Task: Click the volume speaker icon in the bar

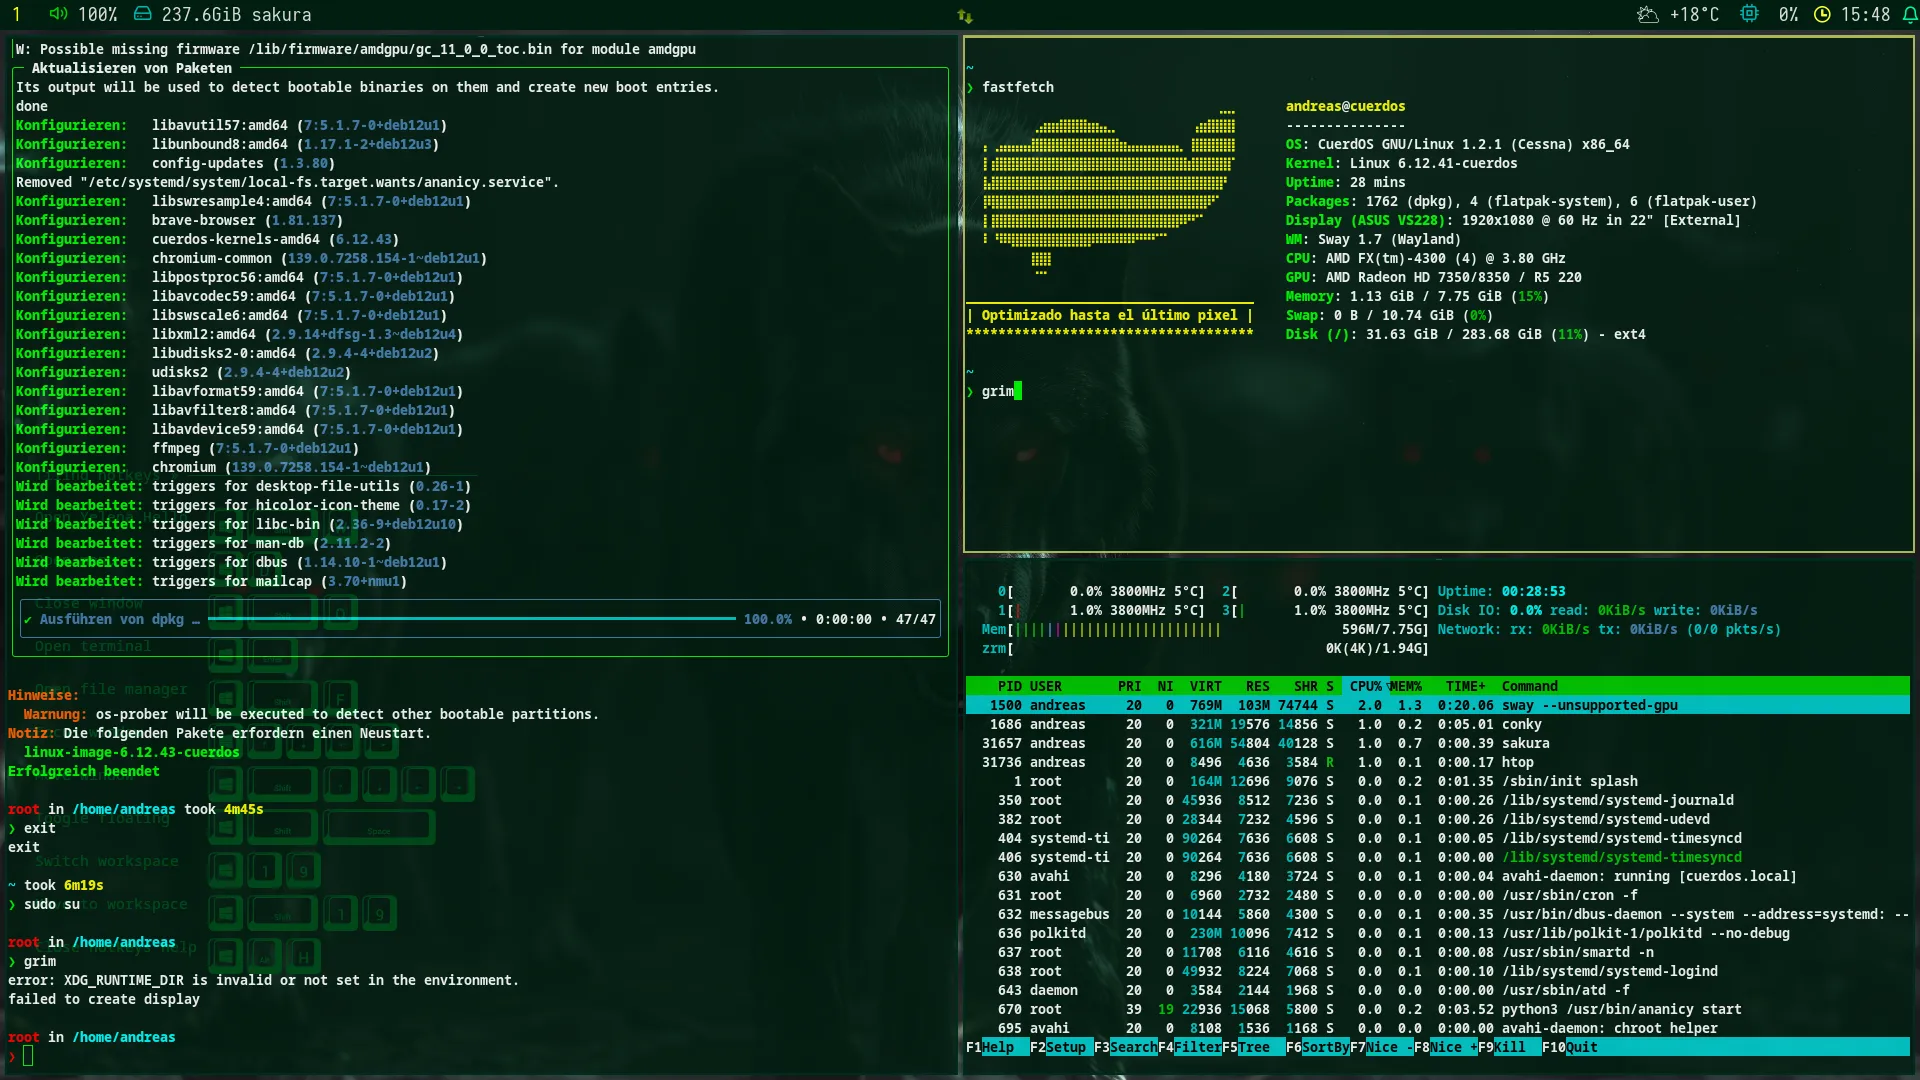Action: pos(58,14)
